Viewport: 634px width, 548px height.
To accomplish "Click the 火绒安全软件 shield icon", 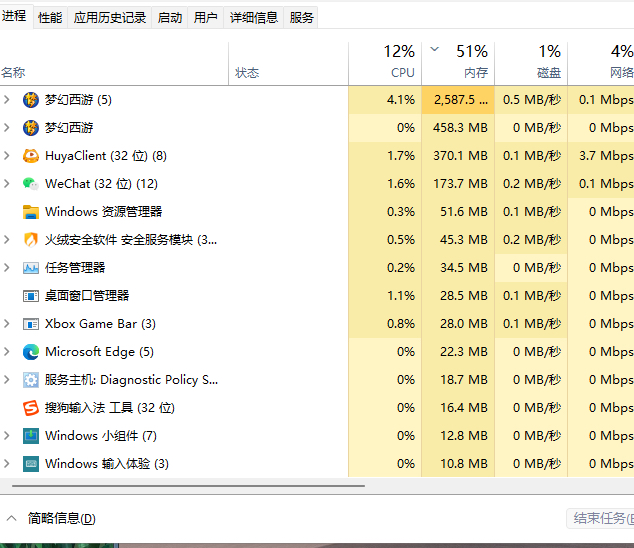I will click(31, 240).
